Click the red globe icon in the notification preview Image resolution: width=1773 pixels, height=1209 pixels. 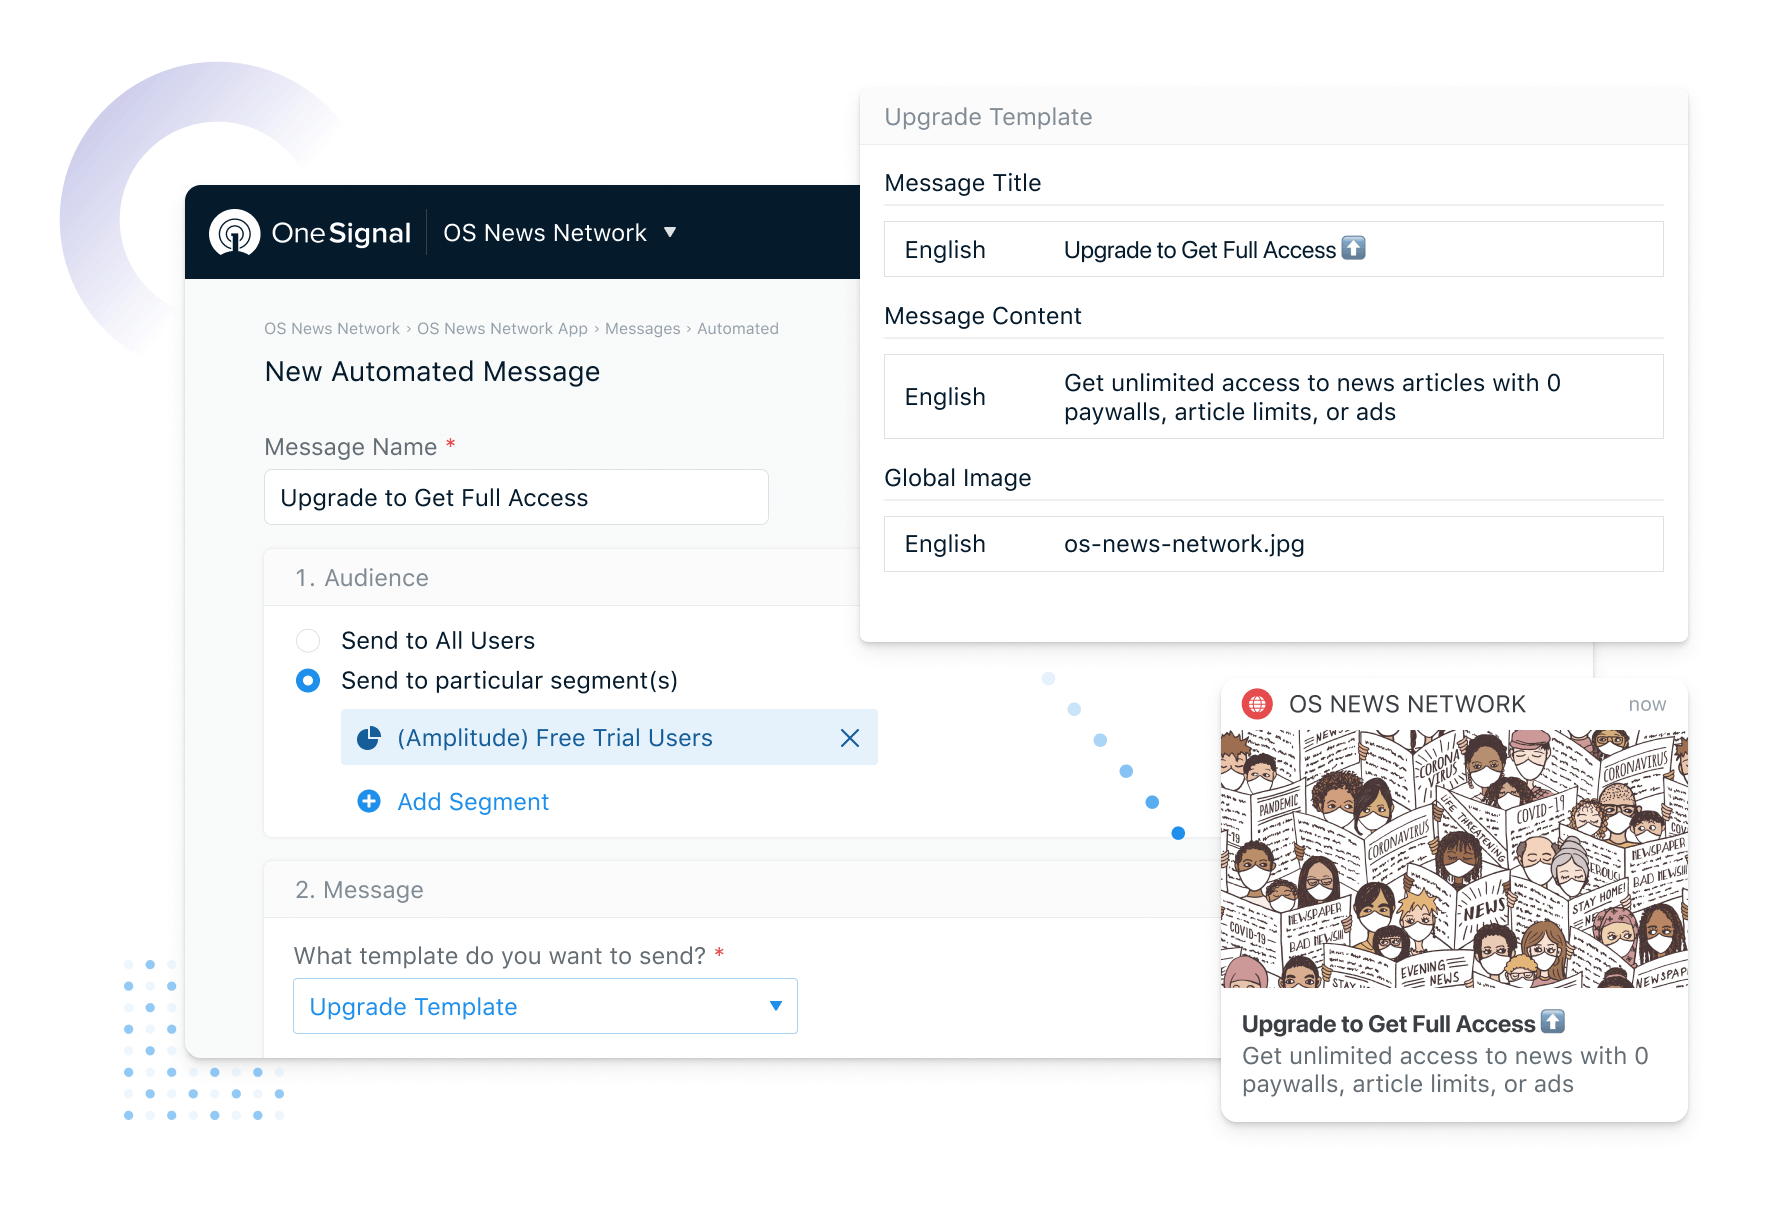click(x=1259, y=704)
